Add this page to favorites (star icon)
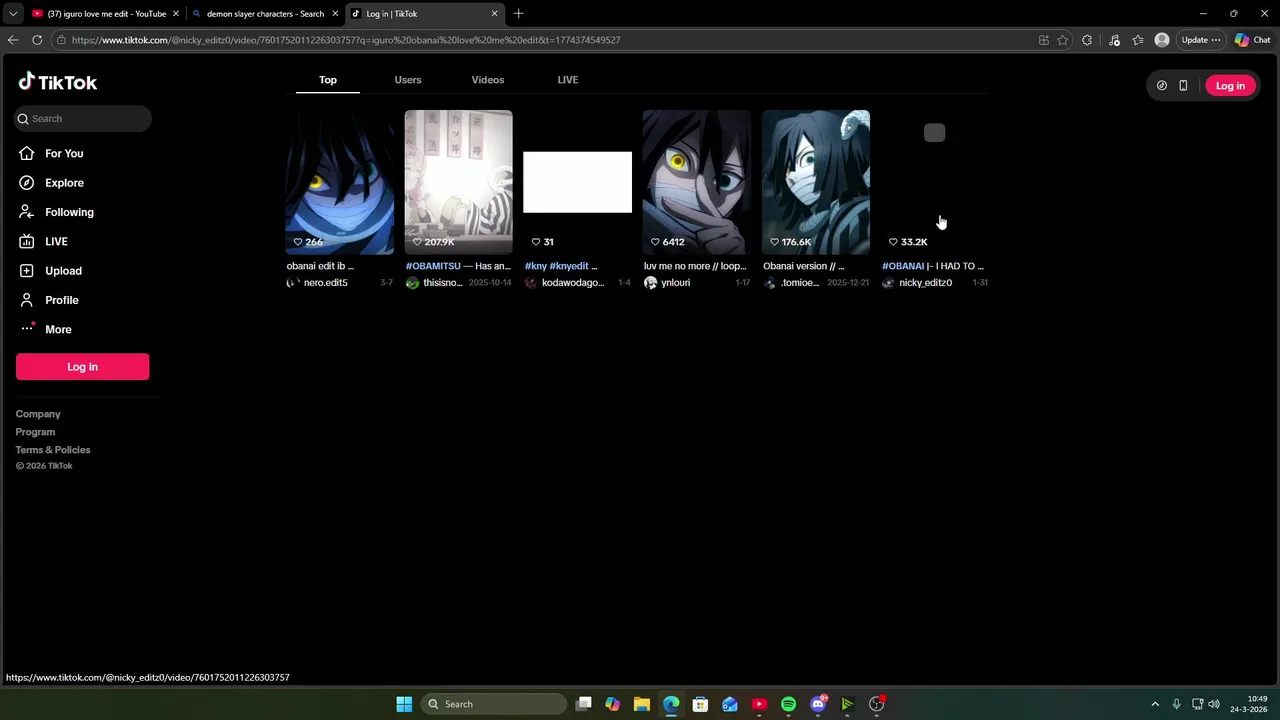This screenshot has height=720, width=1280. [1062, 40]
